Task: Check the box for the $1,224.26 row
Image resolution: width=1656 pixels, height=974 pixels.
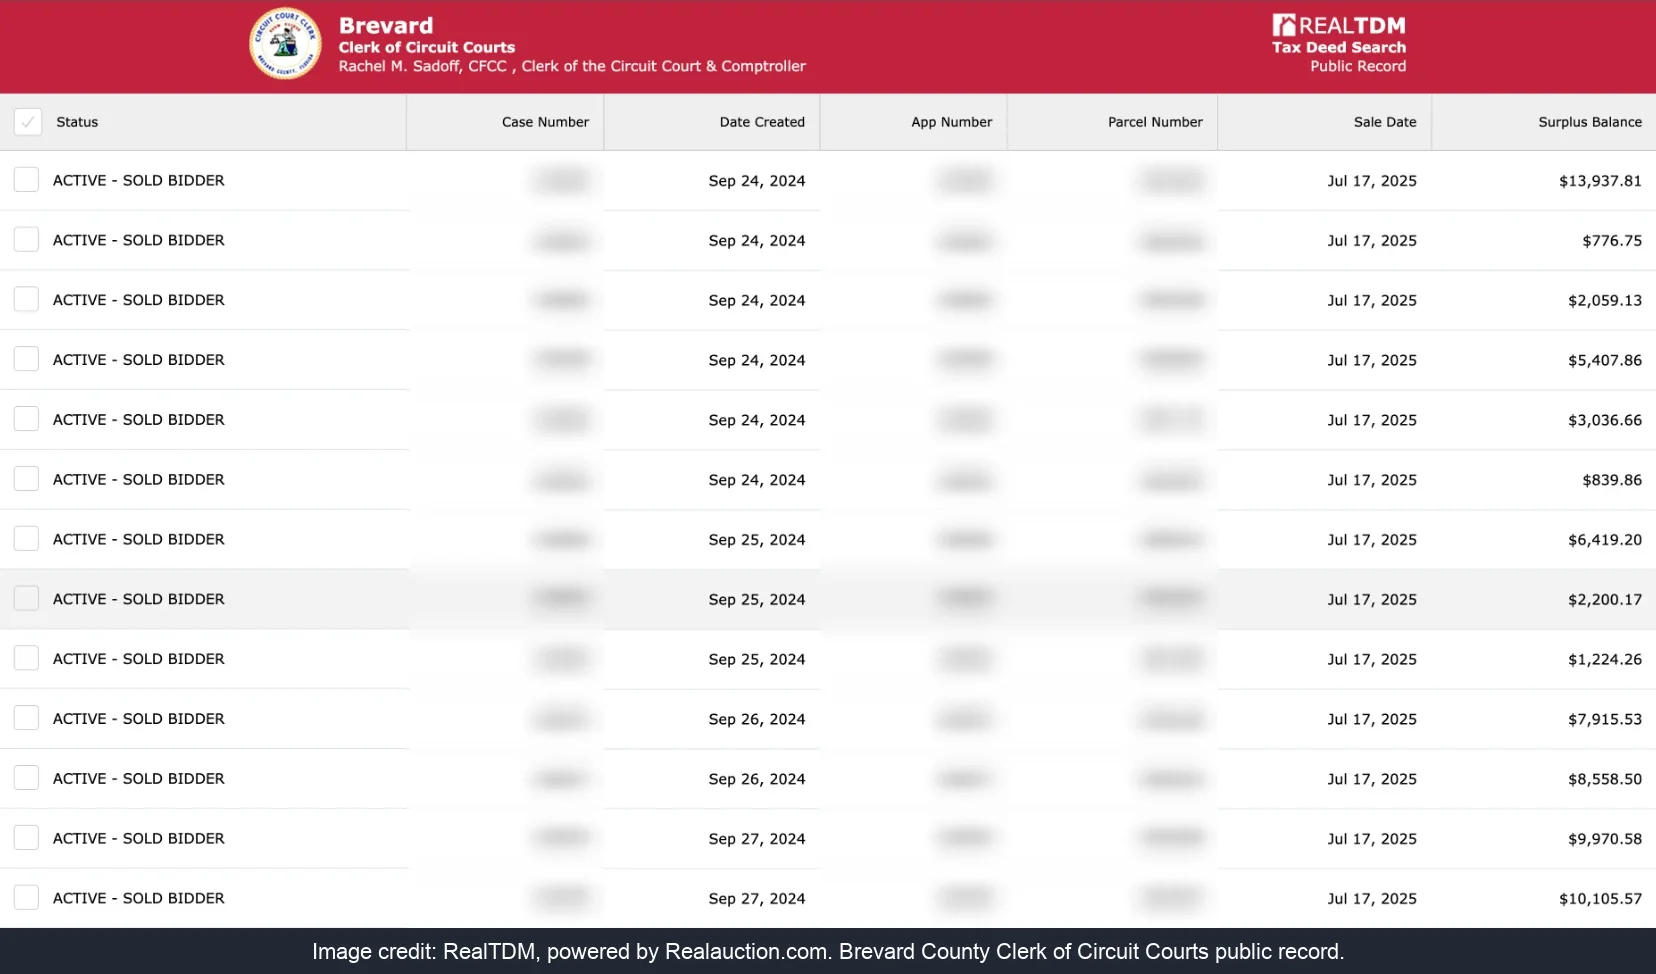Action: click(x=26, y=658)
